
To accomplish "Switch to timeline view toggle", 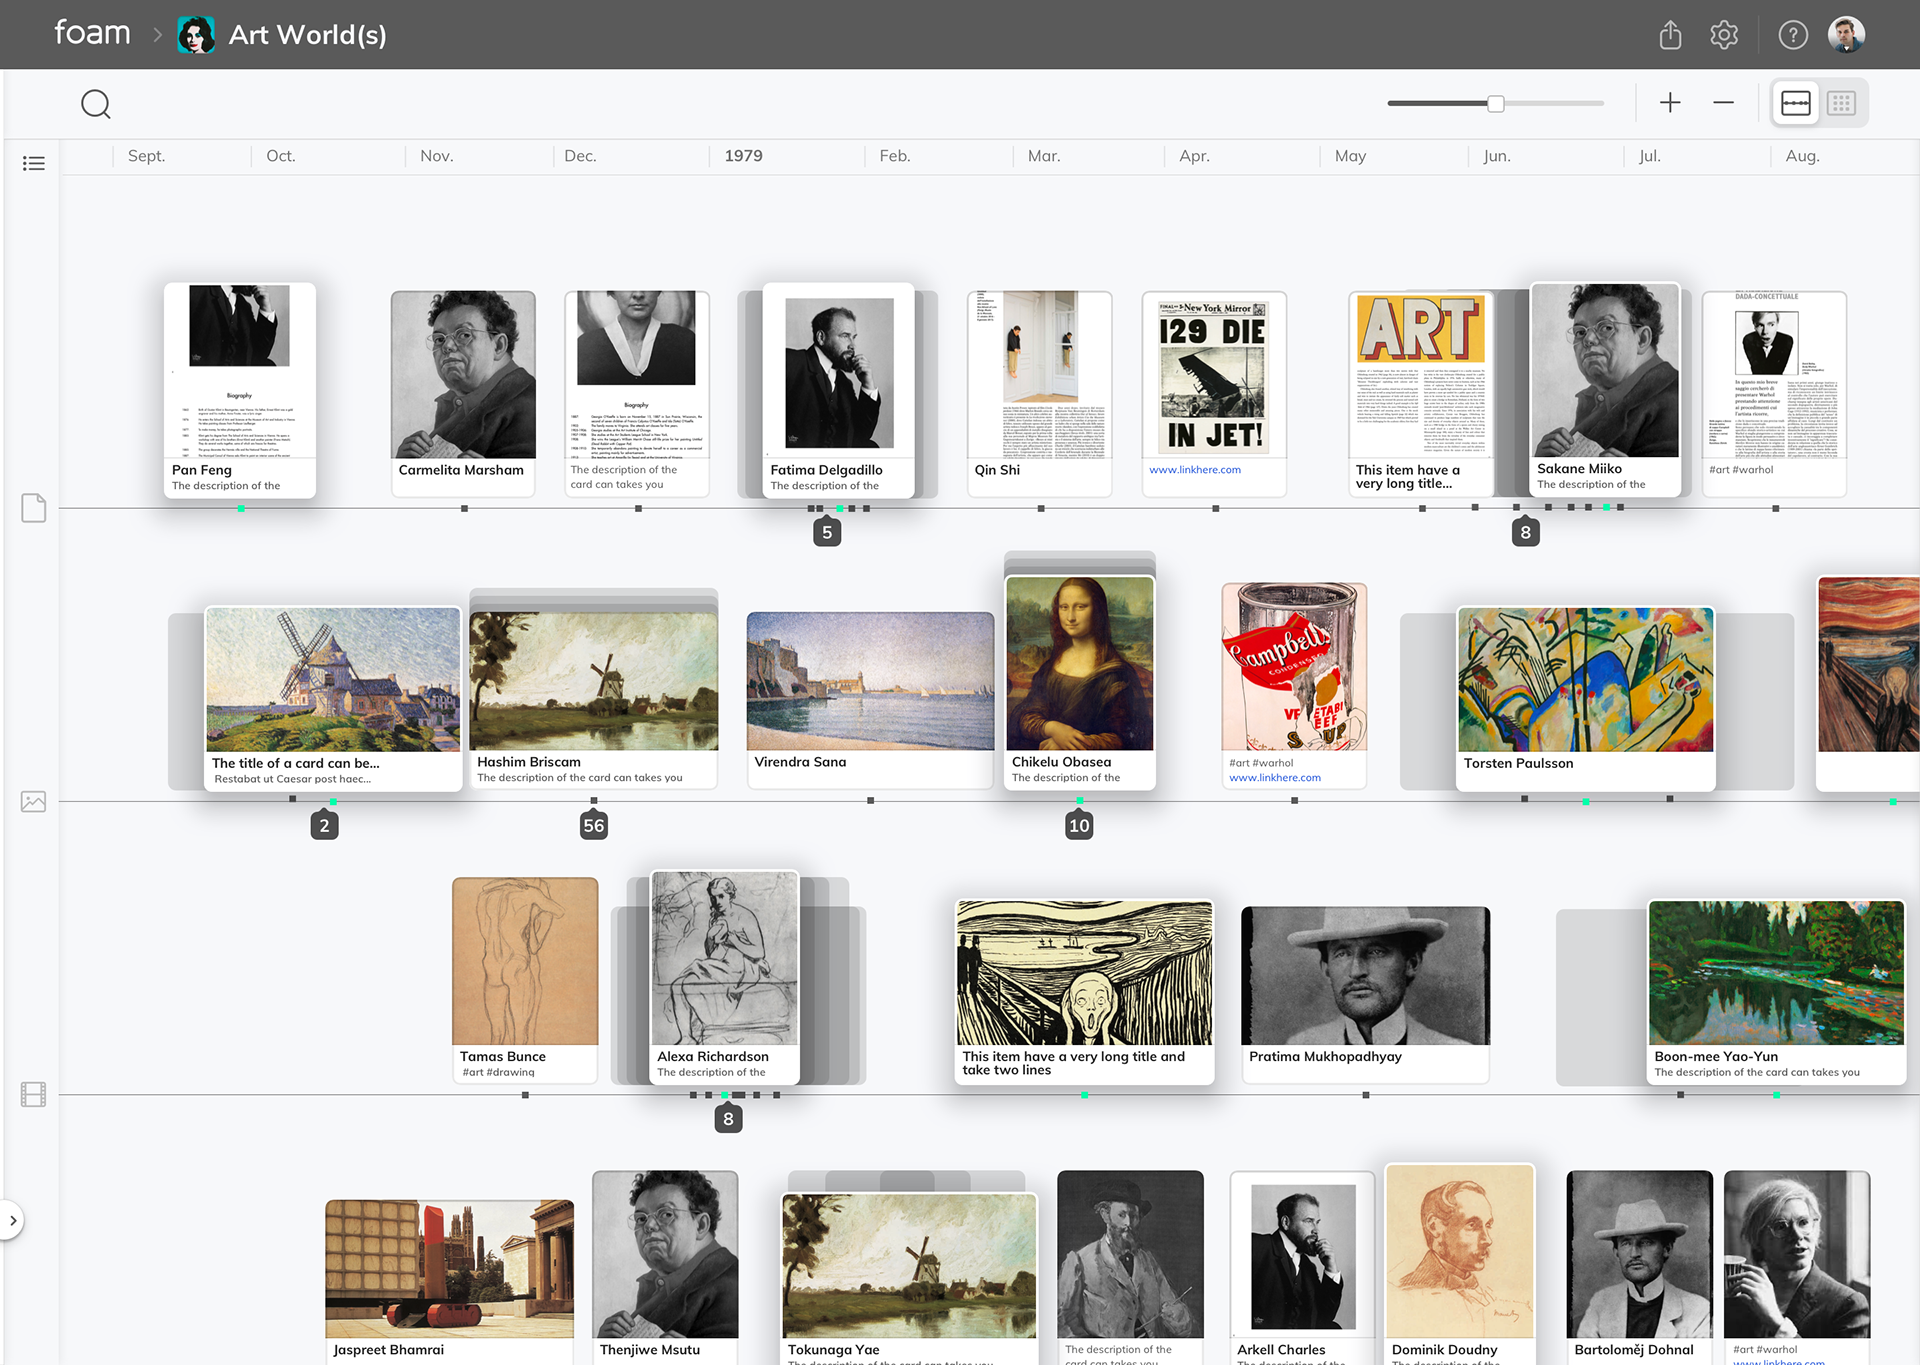I will click(x=1796, y=103).
